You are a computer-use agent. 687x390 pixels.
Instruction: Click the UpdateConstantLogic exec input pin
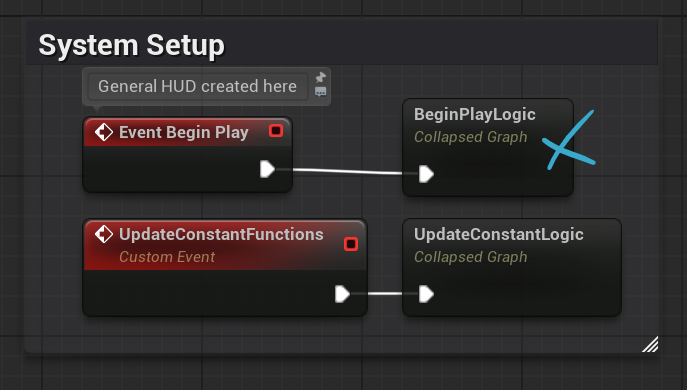(426, 294)
